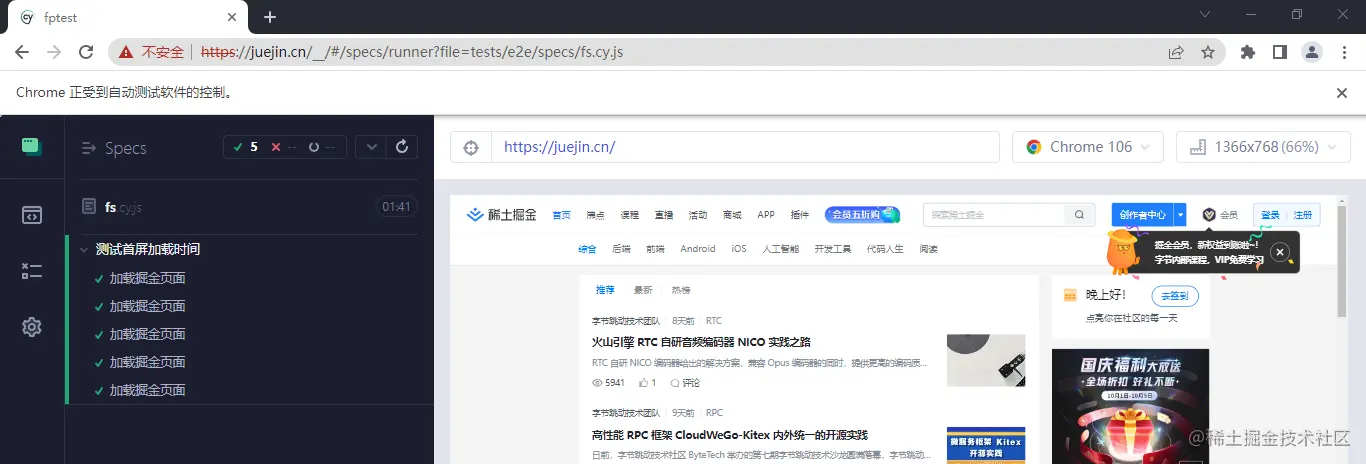Open Chrome extensions puzzle icon
The width and height of the screenshot is (1366, 464).
1247,52
